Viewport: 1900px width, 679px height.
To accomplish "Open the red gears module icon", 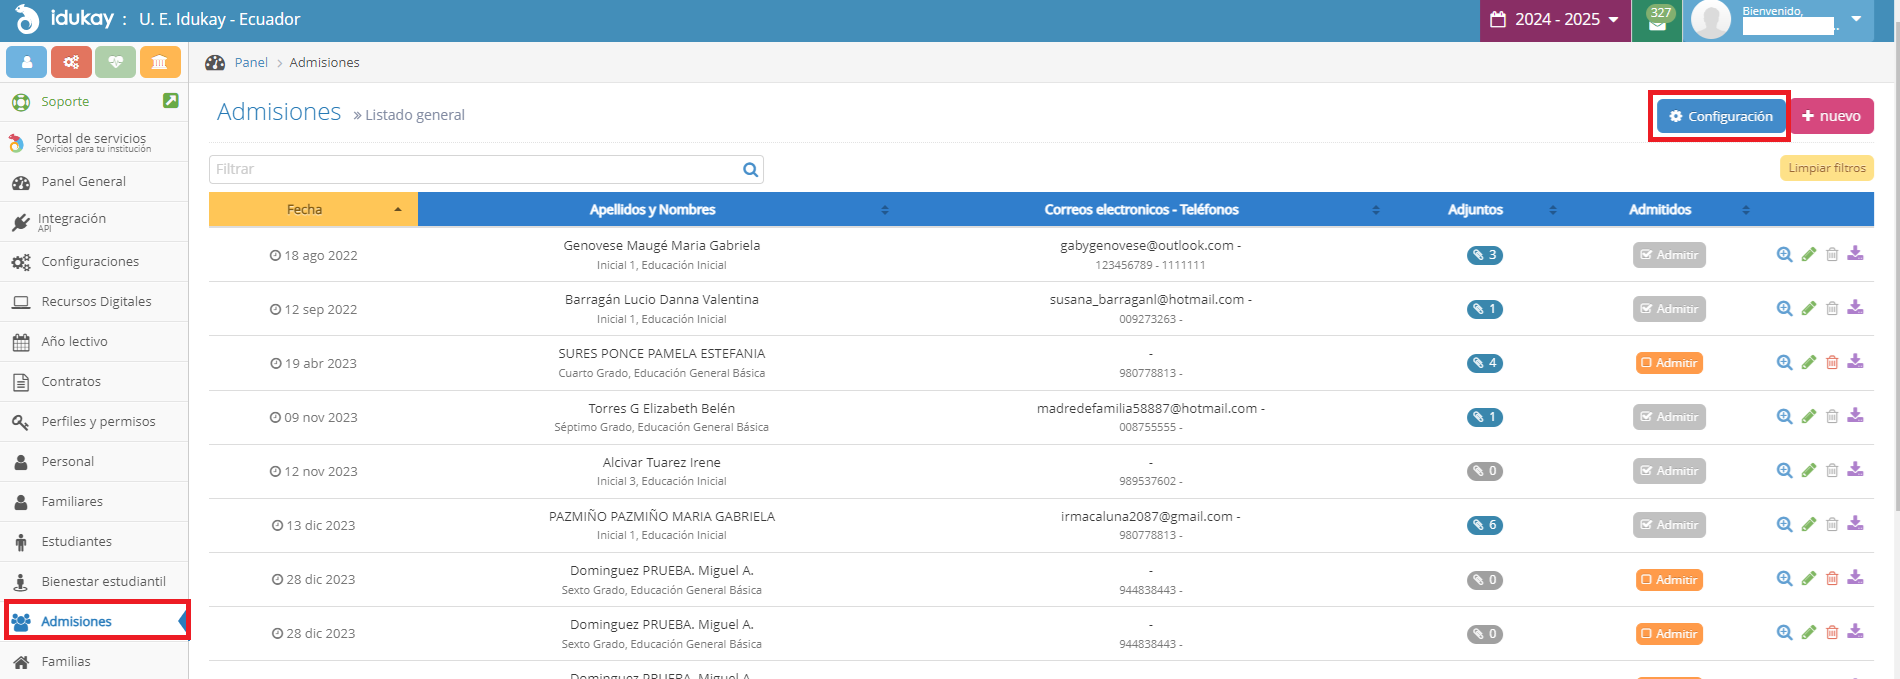I will coord(71,62).
